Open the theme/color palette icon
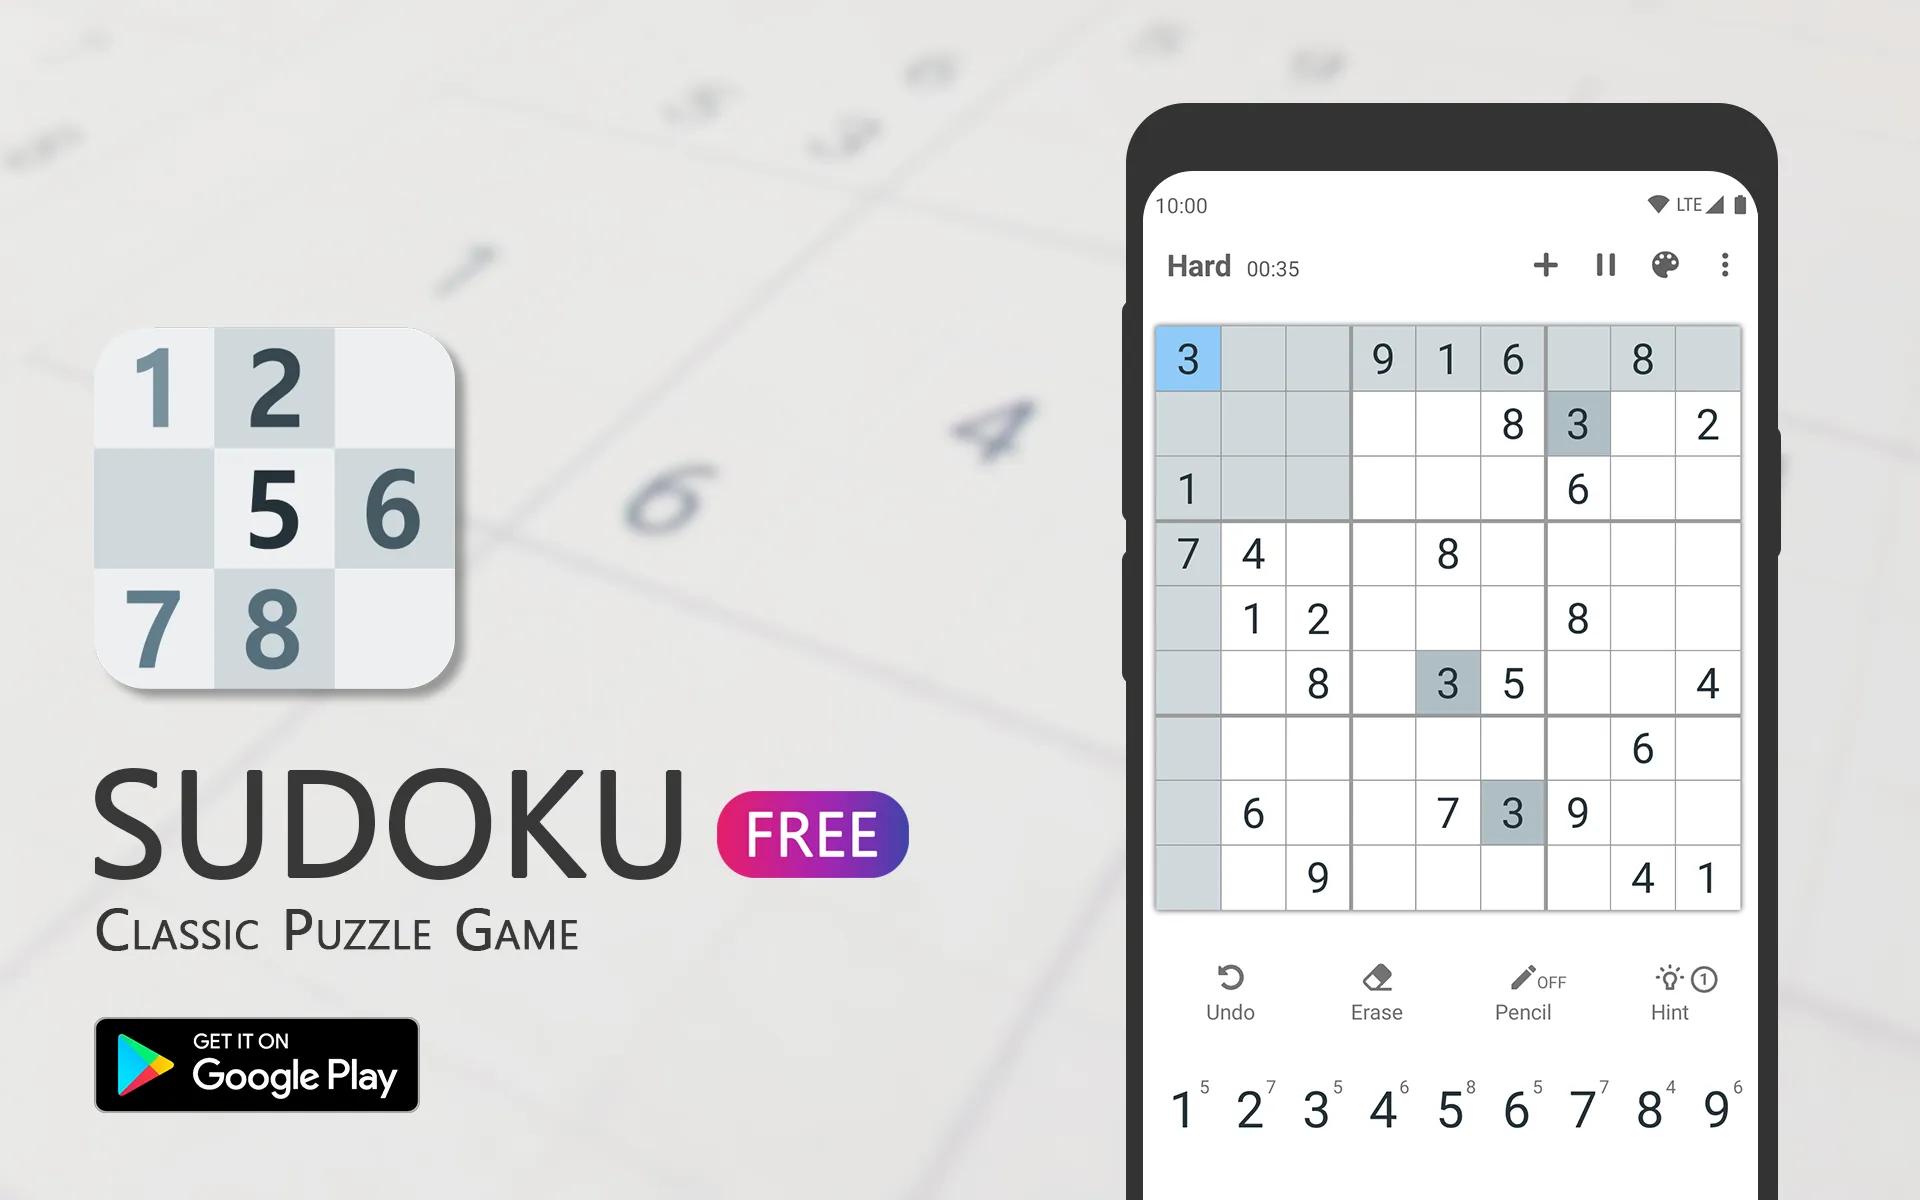The height and width of the screenshot is (1200, 1920). coord(1666,267)
